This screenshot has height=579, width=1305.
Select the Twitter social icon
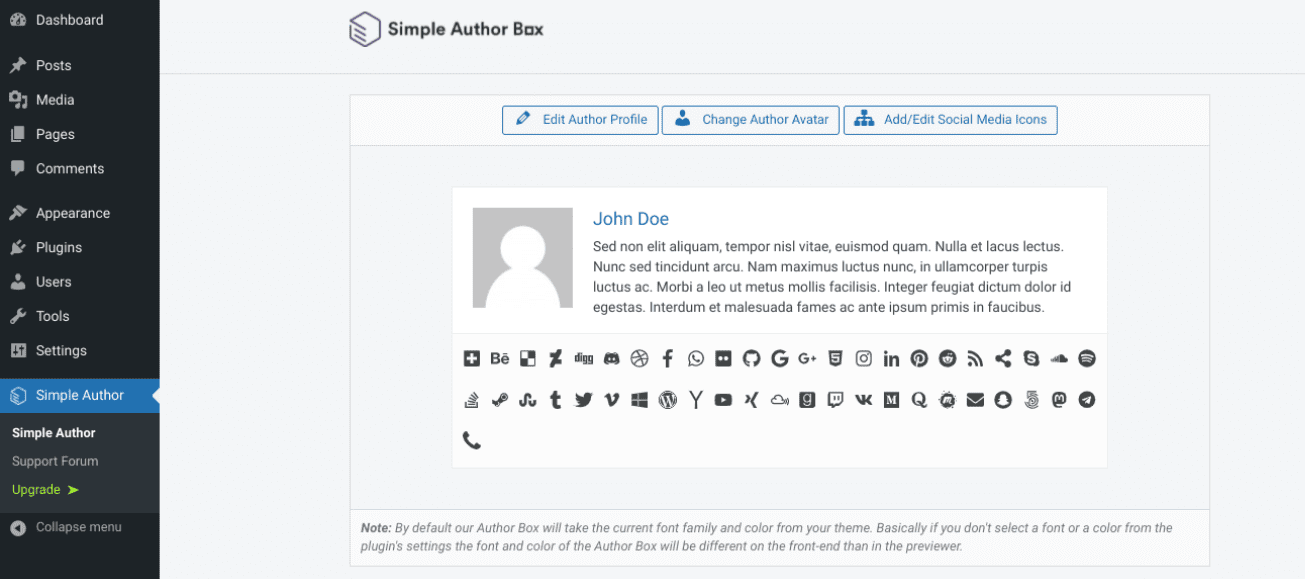583,399
